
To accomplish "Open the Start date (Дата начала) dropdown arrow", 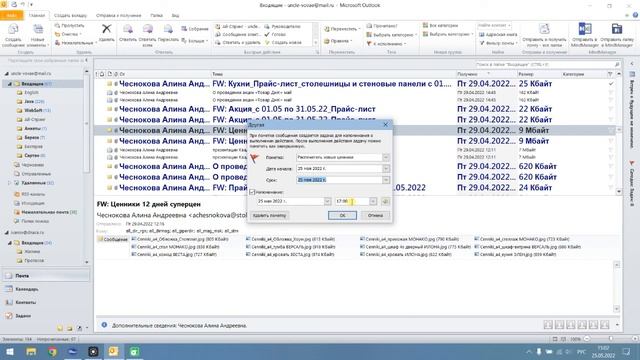I will pos(386,168).
